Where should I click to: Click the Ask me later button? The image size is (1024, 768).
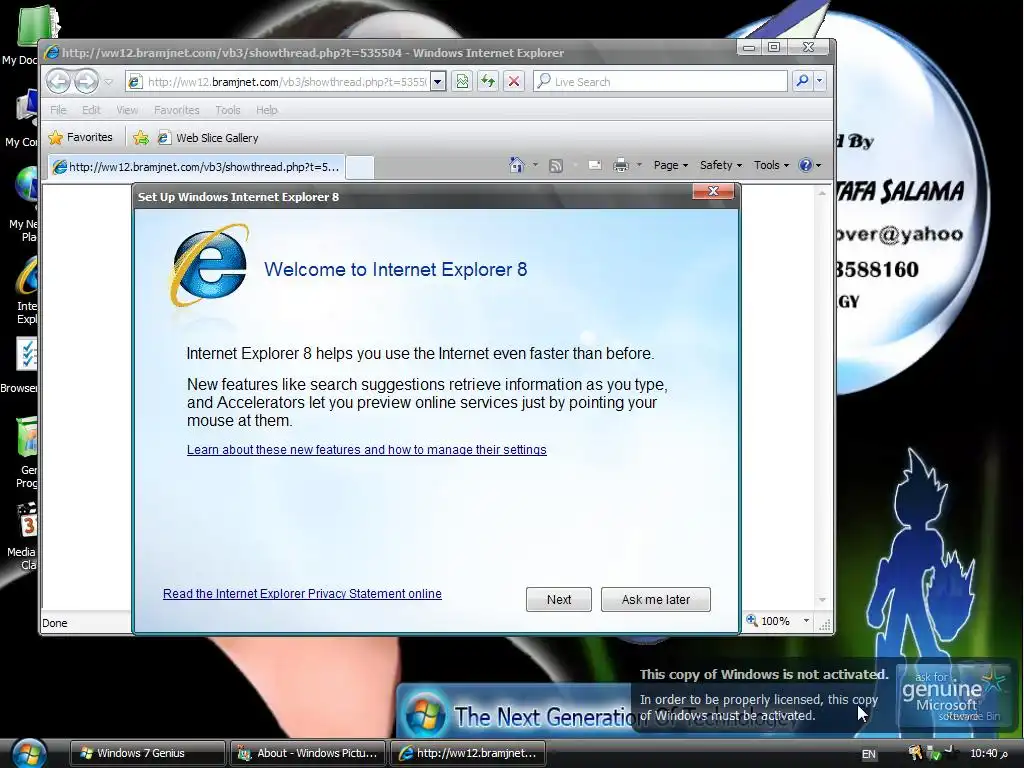click(x=656, y=600)
